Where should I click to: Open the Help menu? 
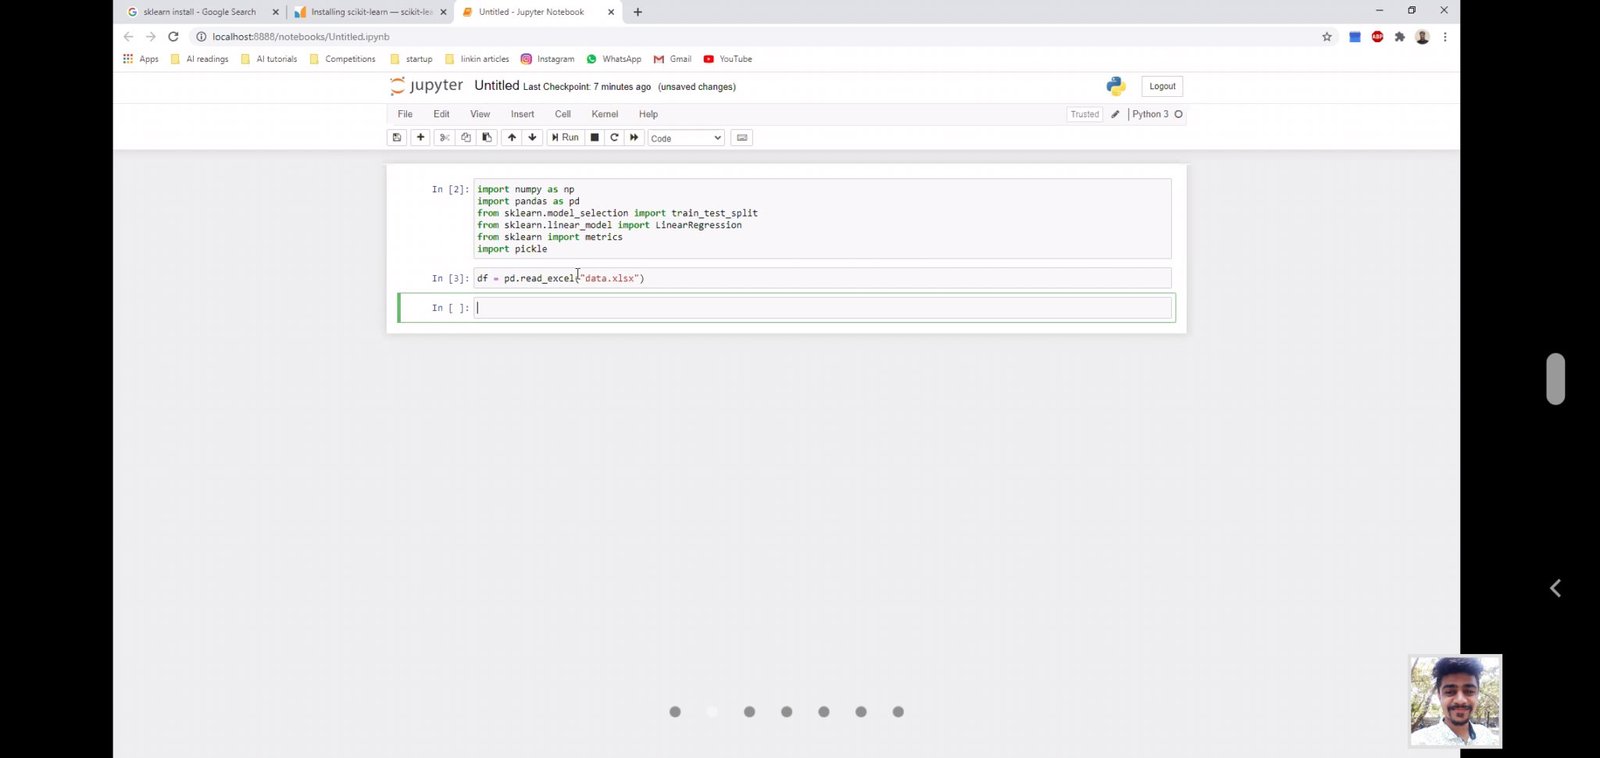coord(648,114)
